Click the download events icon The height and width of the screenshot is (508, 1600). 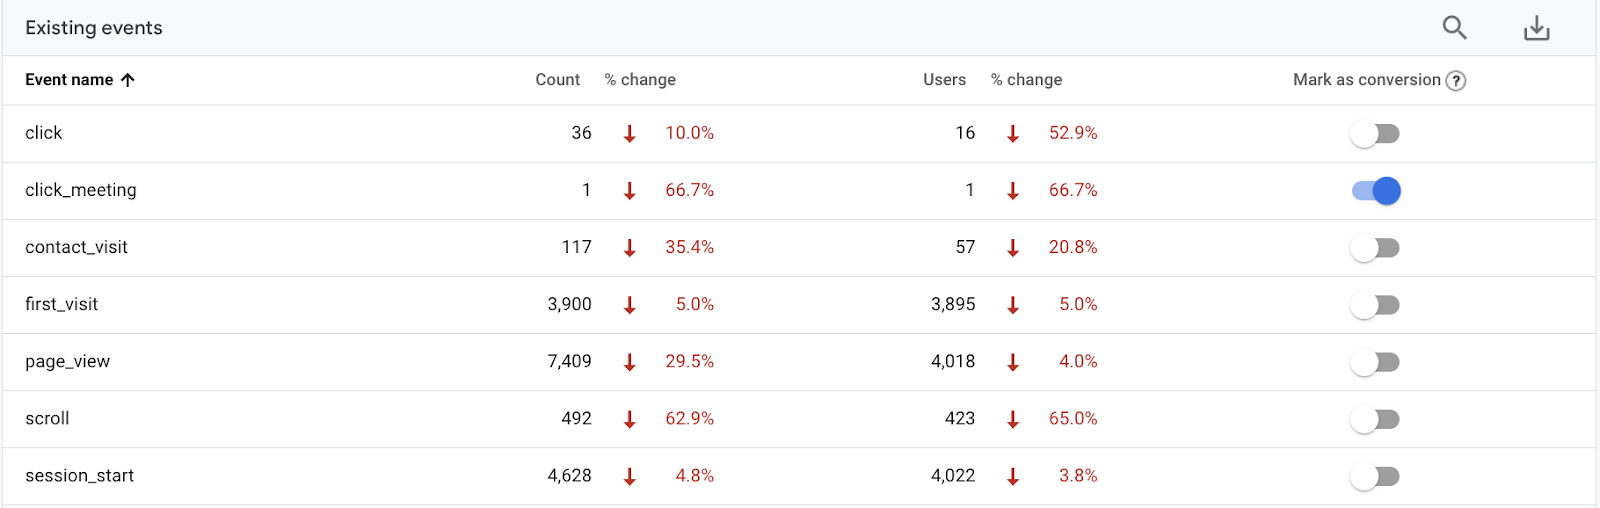(1536, 28)
